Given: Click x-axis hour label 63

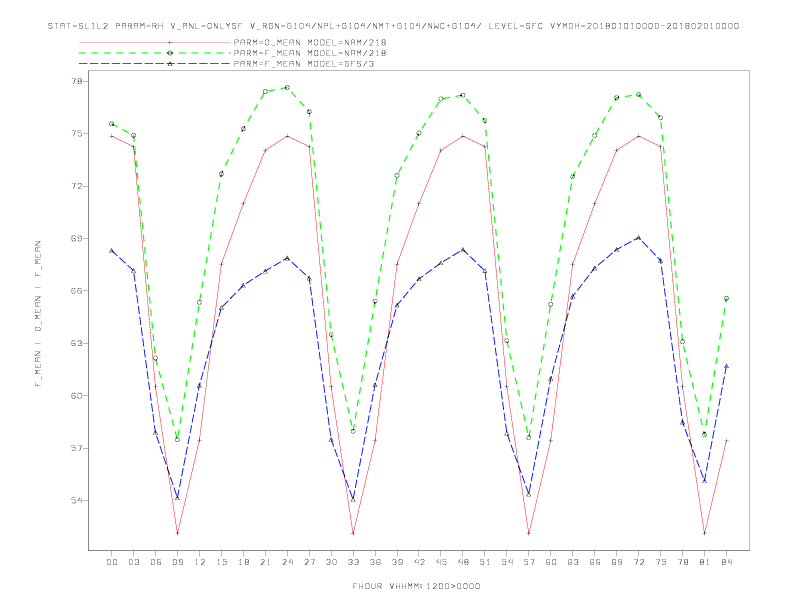Looking at the screenshot, I should (x=573, y=562).
